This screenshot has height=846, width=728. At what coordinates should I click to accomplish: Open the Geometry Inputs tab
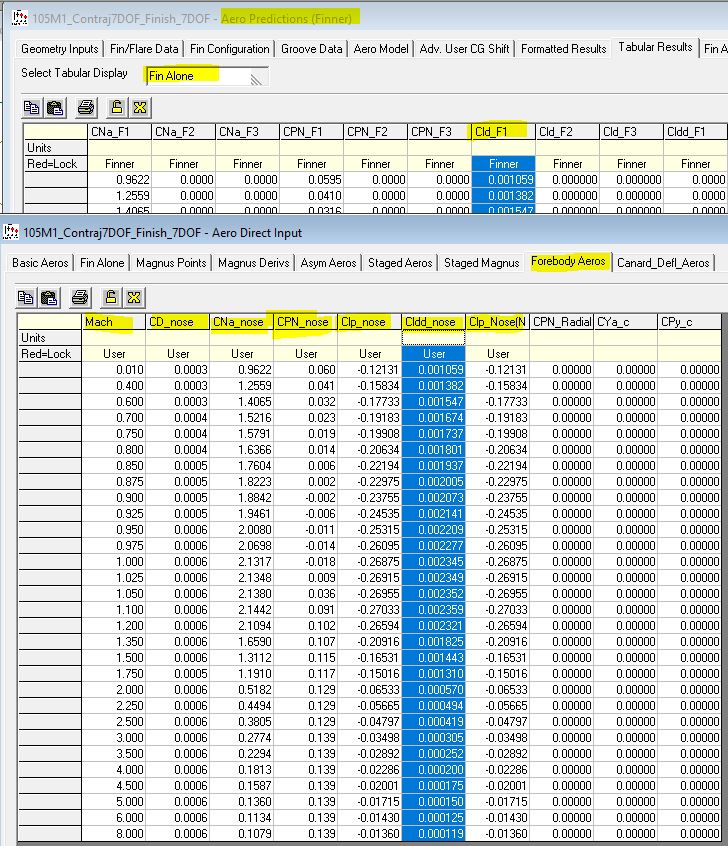(61, 49)
